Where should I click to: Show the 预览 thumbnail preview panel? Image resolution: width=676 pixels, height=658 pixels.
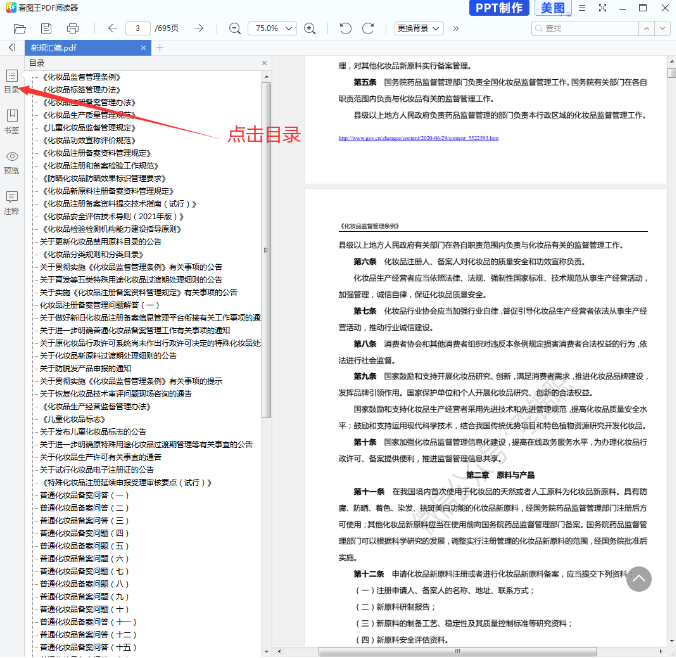pyautogui.click(x=12, y=163)
